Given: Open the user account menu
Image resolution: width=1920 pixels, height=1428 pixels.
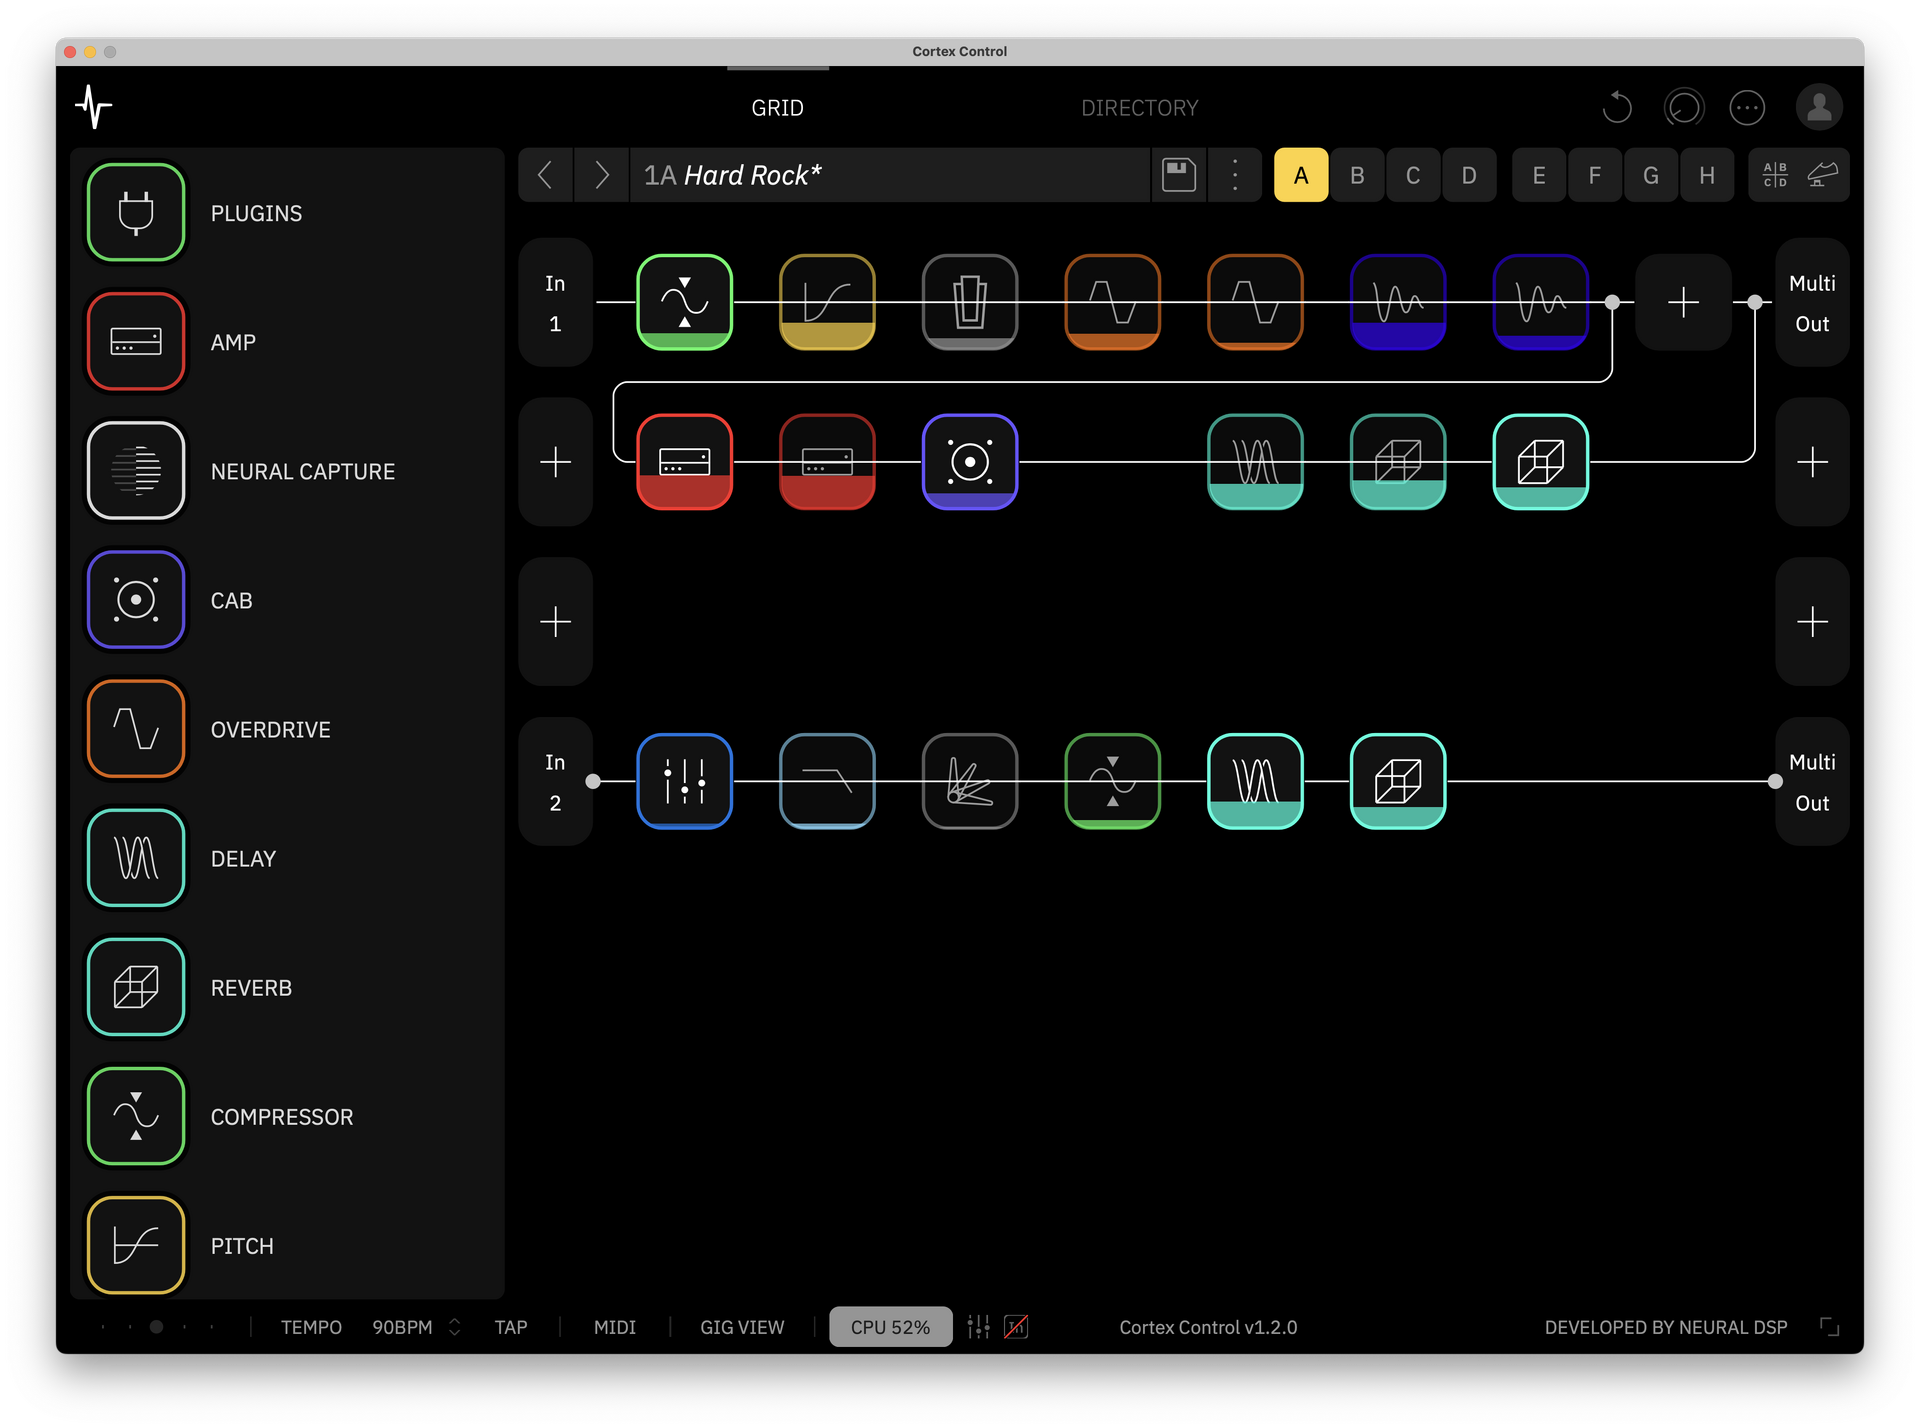Looking at the screenshot, I should [1819, 107].
